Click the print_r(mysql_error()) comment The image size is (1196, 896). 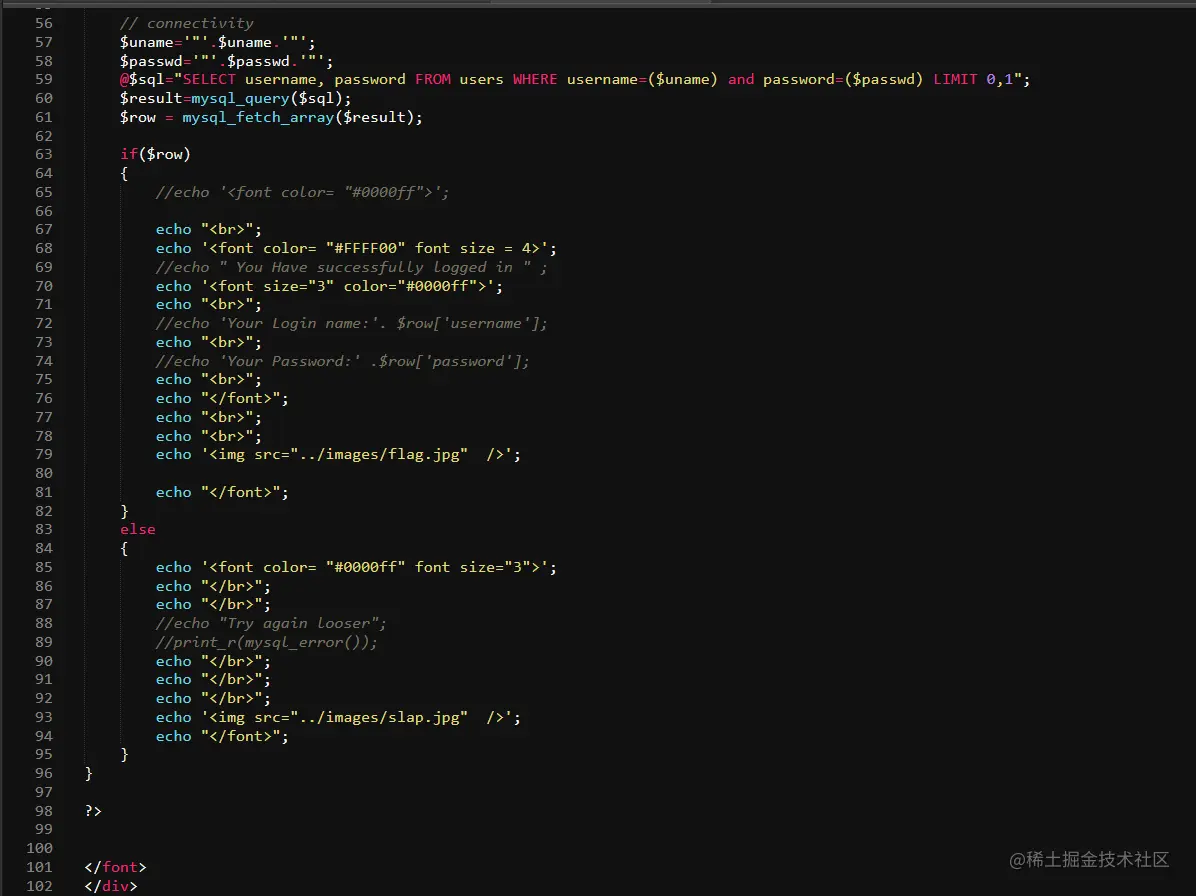coord(266,643)
